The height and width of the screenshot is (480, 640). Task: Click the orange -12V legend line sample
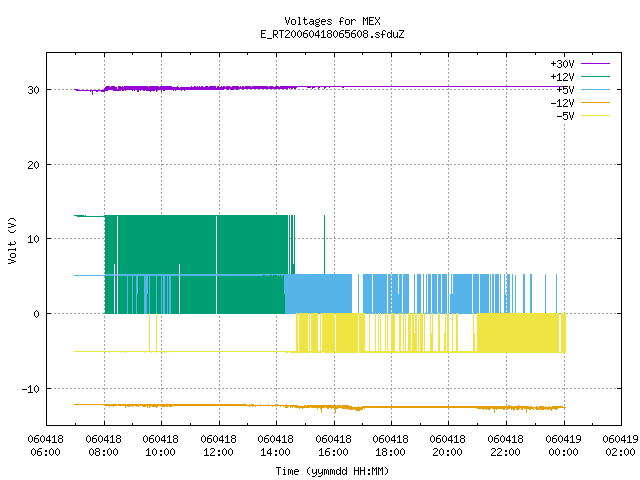(595, 102)
